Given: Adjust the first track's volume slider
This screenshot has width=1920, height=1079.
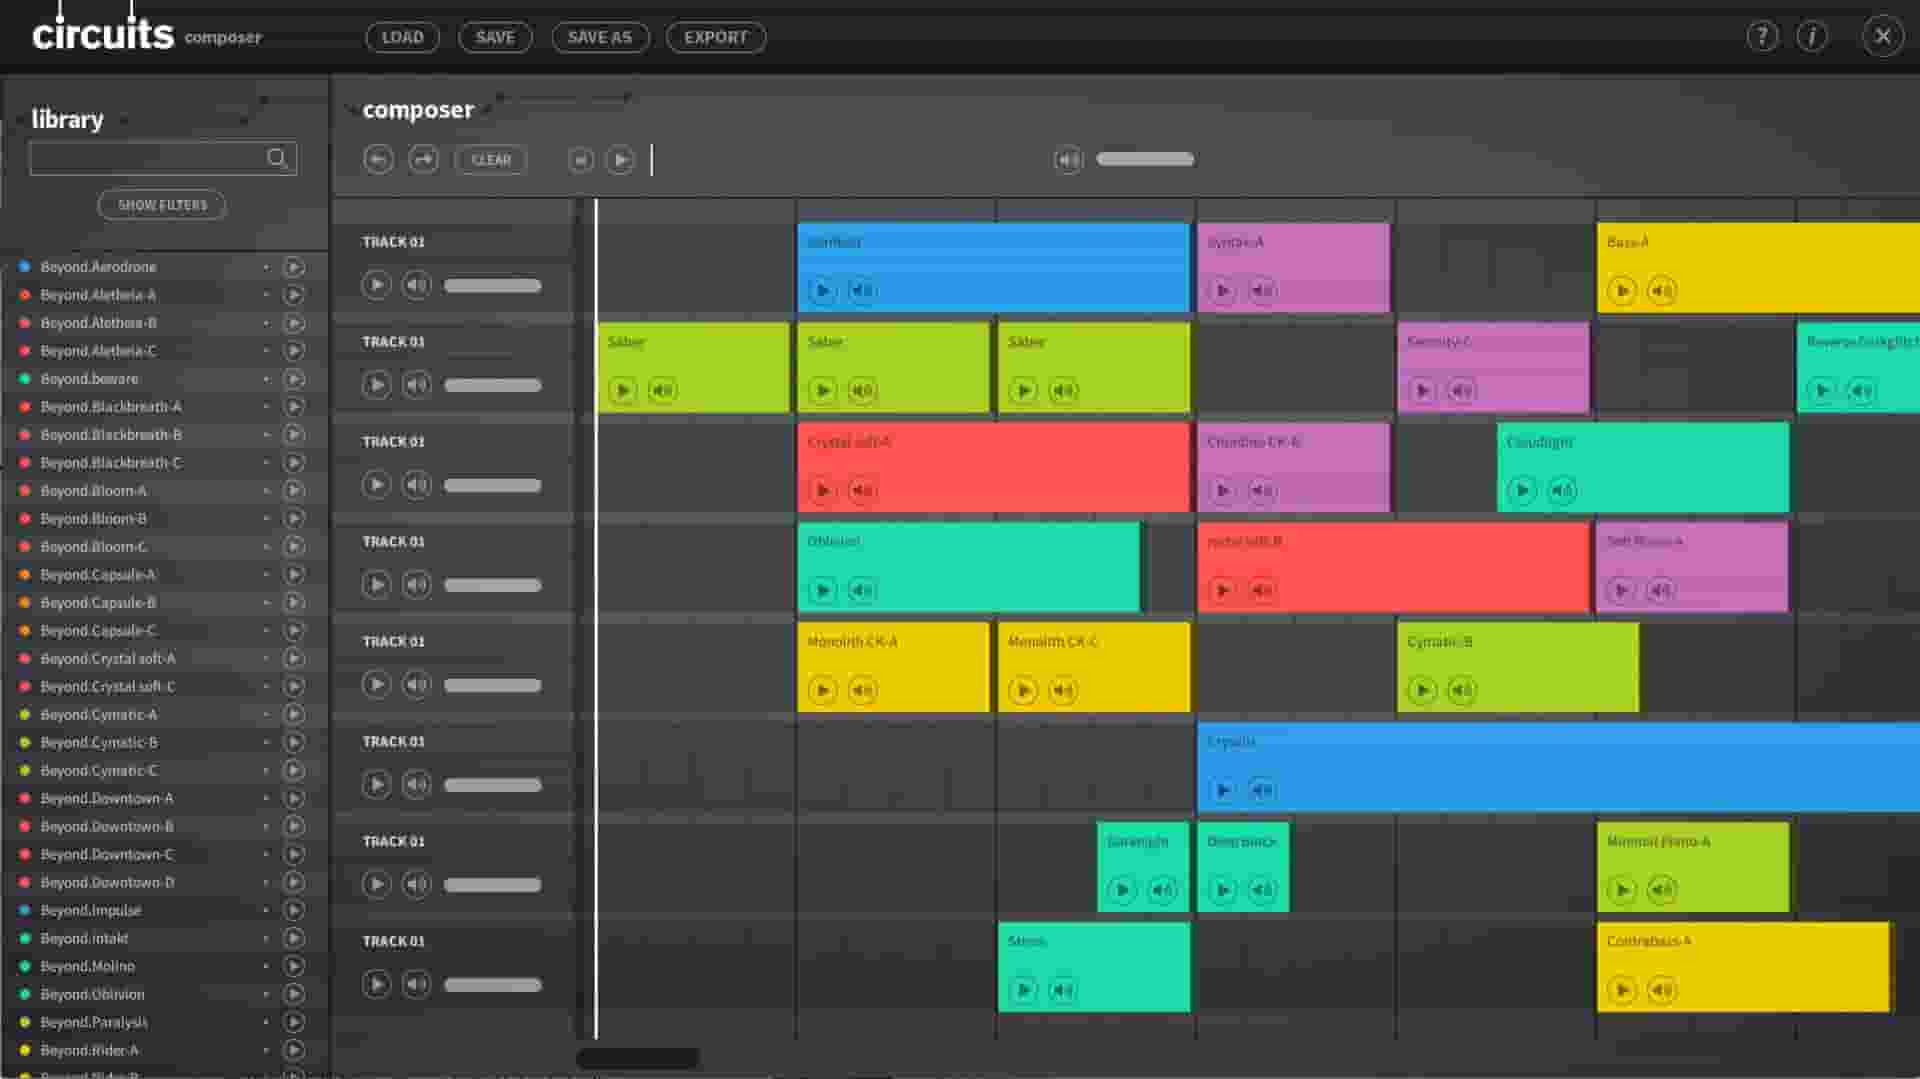Looking at the screenshot, I should (x=492, y=284).
